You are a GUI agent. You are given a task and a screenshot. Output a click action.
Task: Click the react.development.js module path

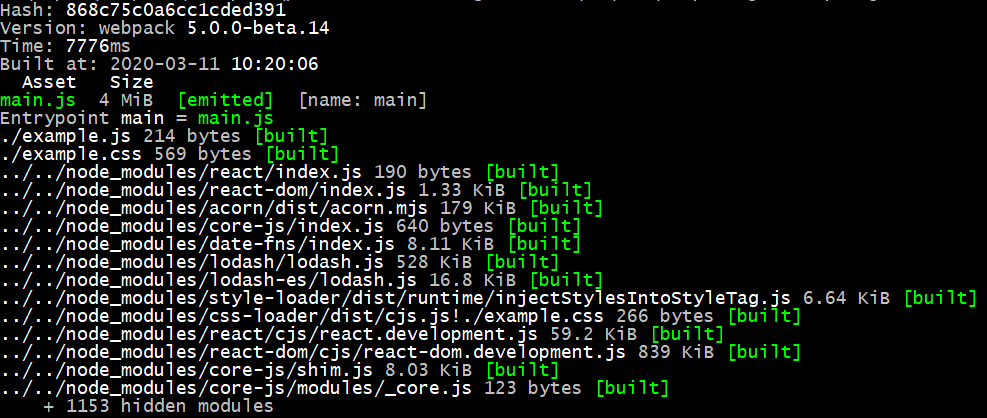pyautogui.click(x=269, y=332)
